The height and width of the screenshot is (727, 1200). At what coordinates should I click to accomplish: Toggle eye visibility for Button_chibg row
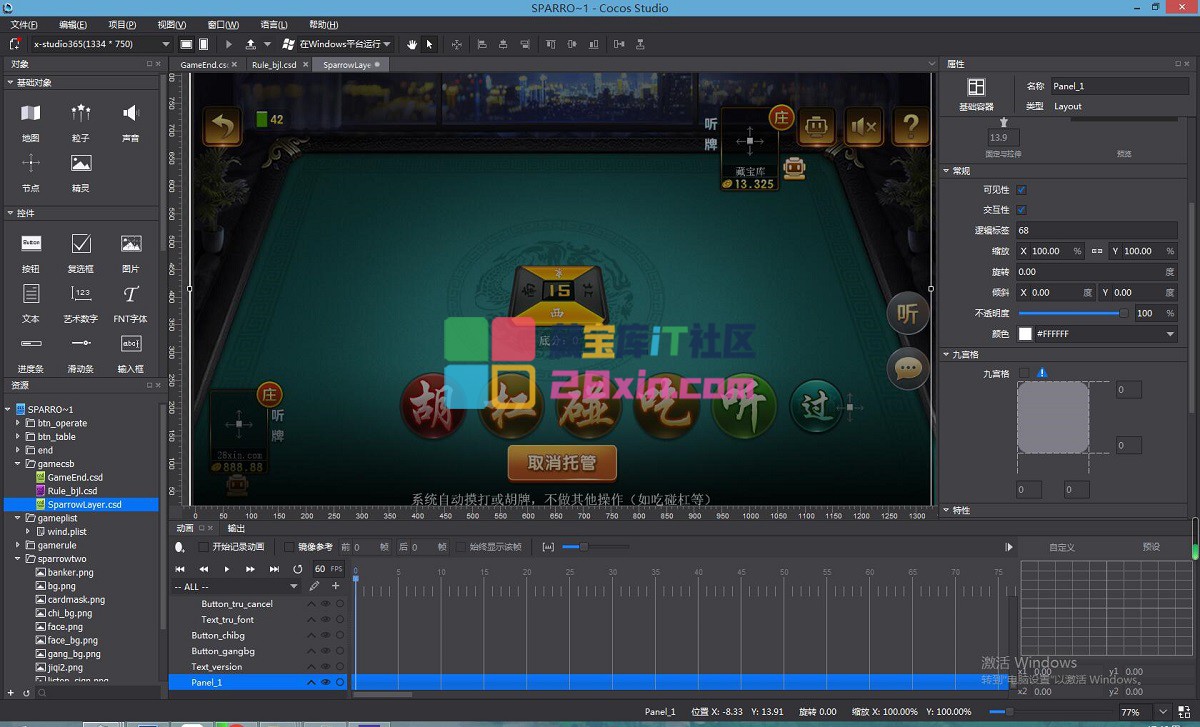coord(325,635)
